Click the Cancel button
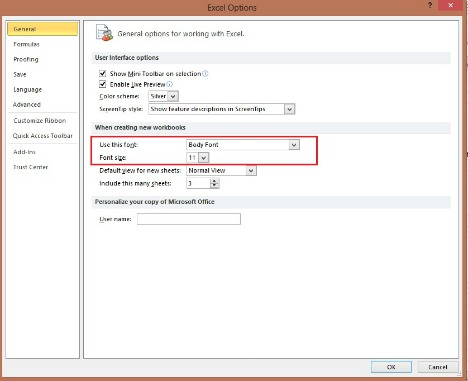 click(438, 367)
